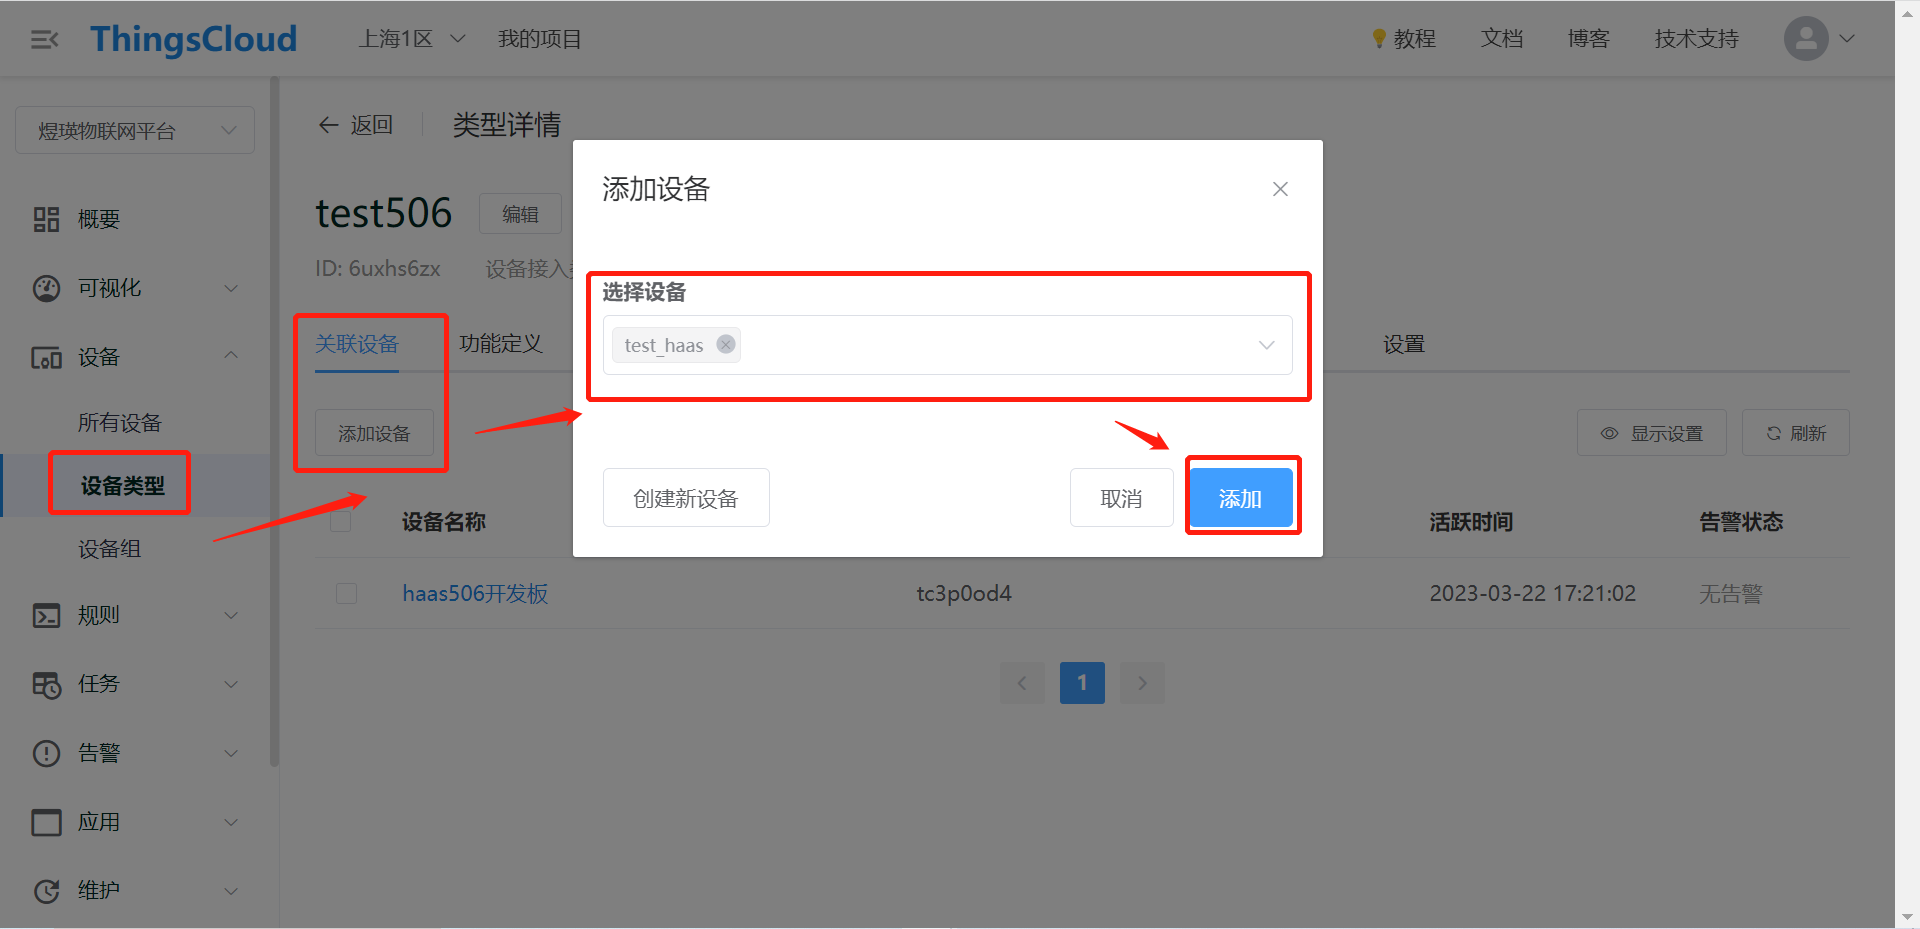This screenshot has height=929, width=1920.
Task: Click the 概要 overview icon
Action: click(x=46, y=219)
